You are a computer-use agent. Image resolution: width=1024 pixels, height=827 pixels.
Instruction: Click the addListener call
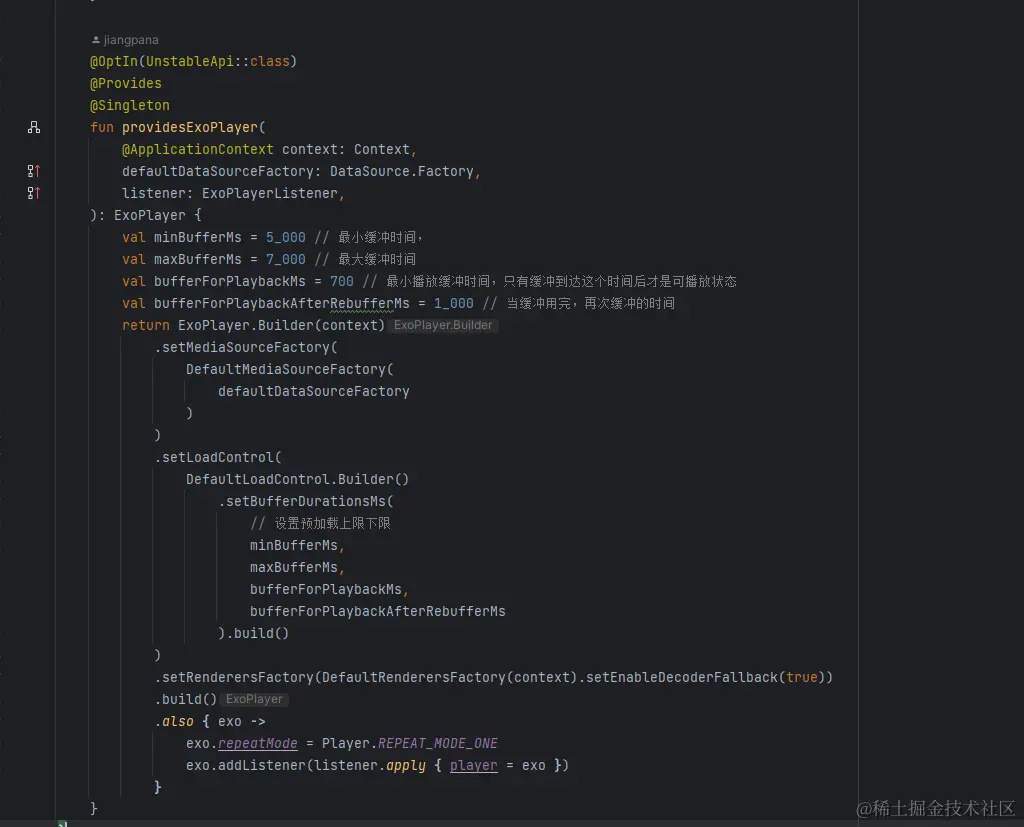(262, 765)
